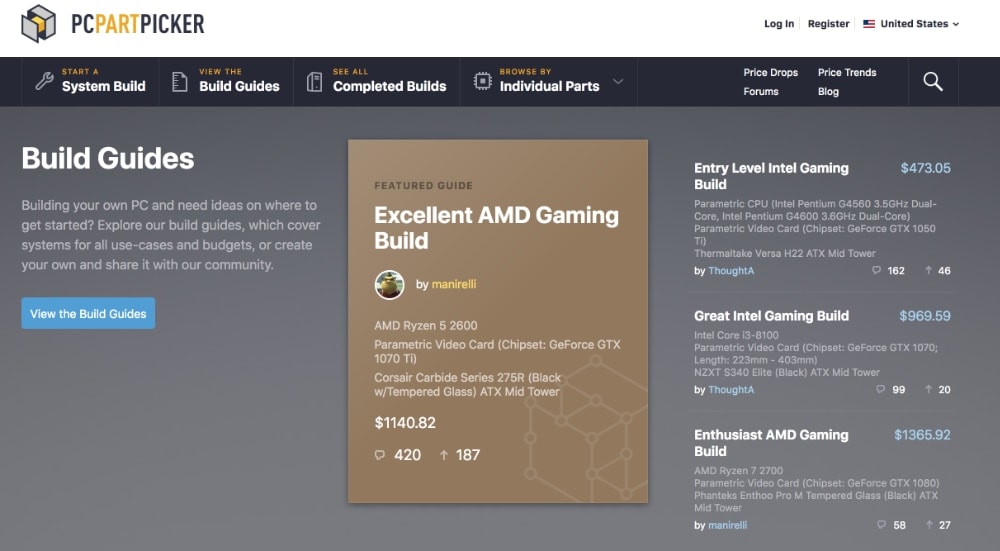Open the Price Drops link
1000x551 pixels.
(x=770, y=73)
